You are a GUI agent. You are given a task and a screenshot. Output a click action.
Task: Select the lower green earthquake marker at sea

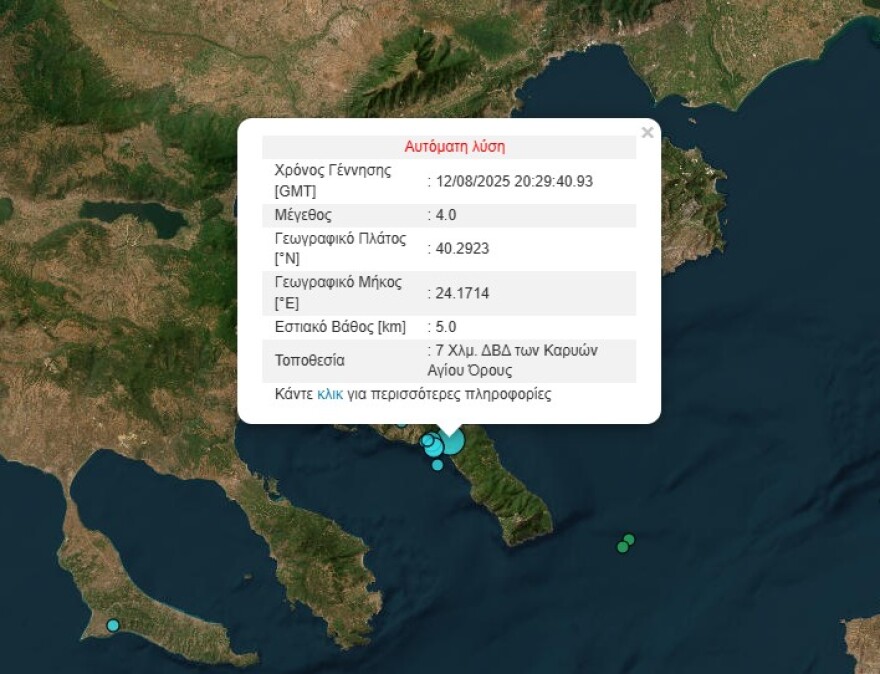pos(622,547)
